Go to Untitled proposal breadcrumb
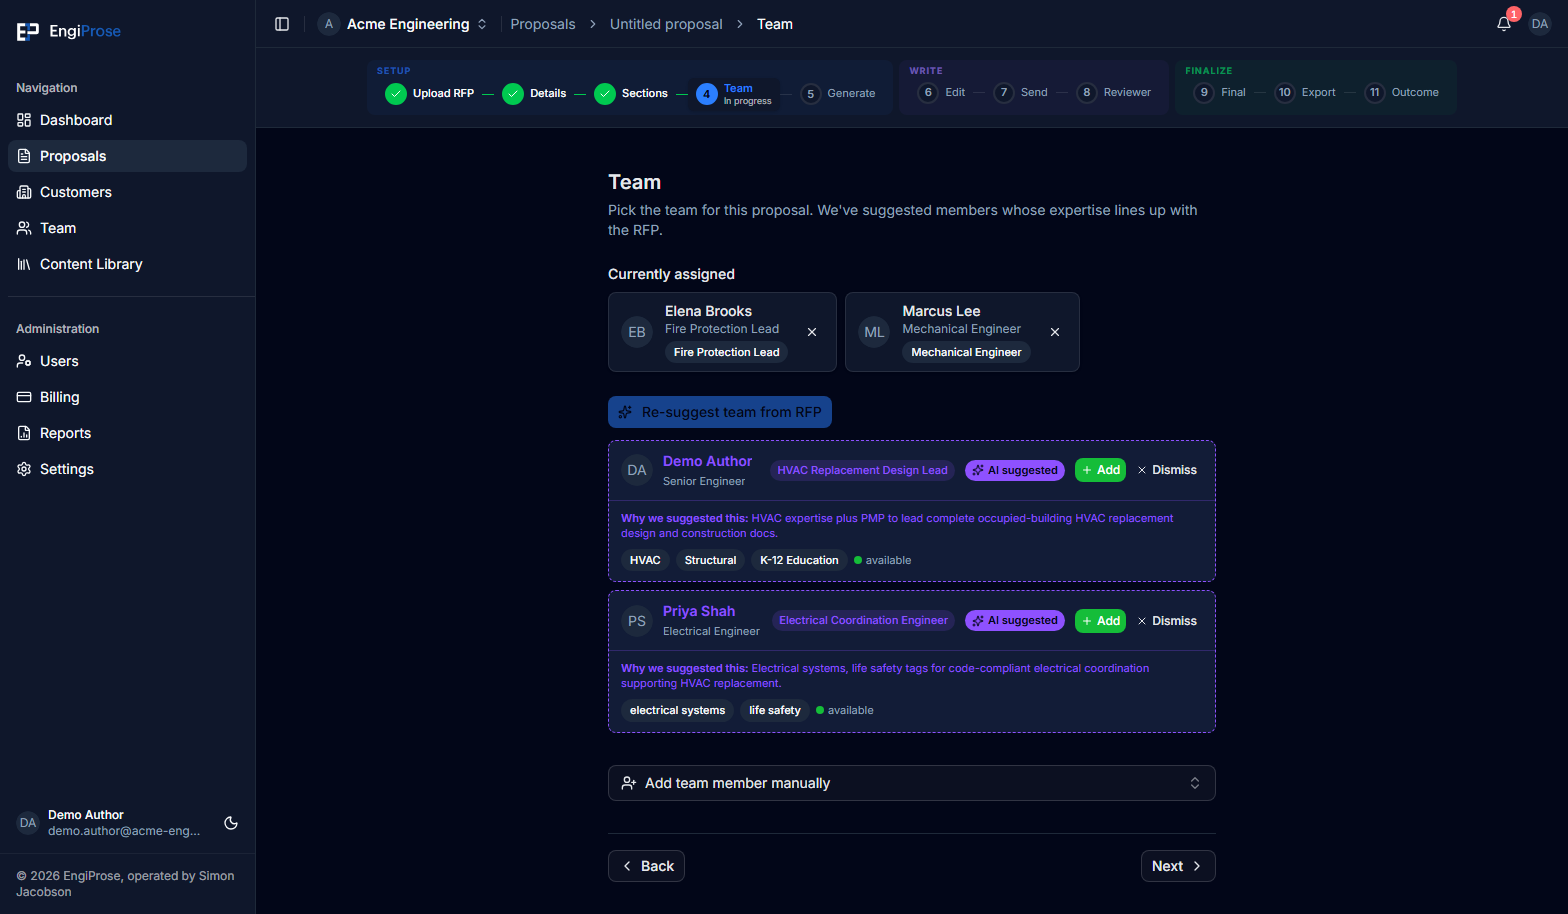Screen dimensions: 1568x914 coord(666,24)
